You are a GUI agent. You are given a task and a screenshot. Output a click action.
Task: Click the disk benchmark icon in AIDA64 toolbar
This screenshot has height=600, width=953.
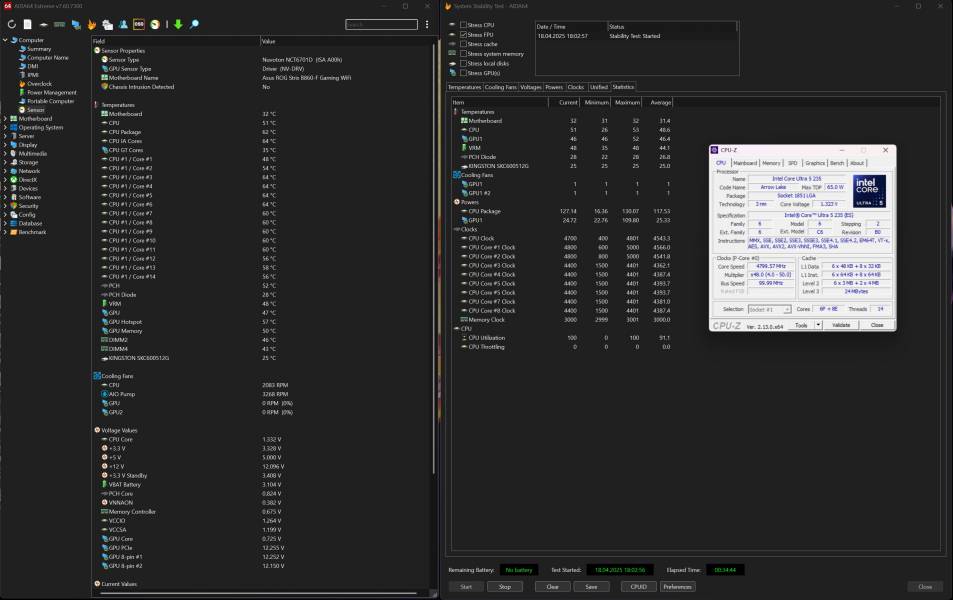coord(44,24)
